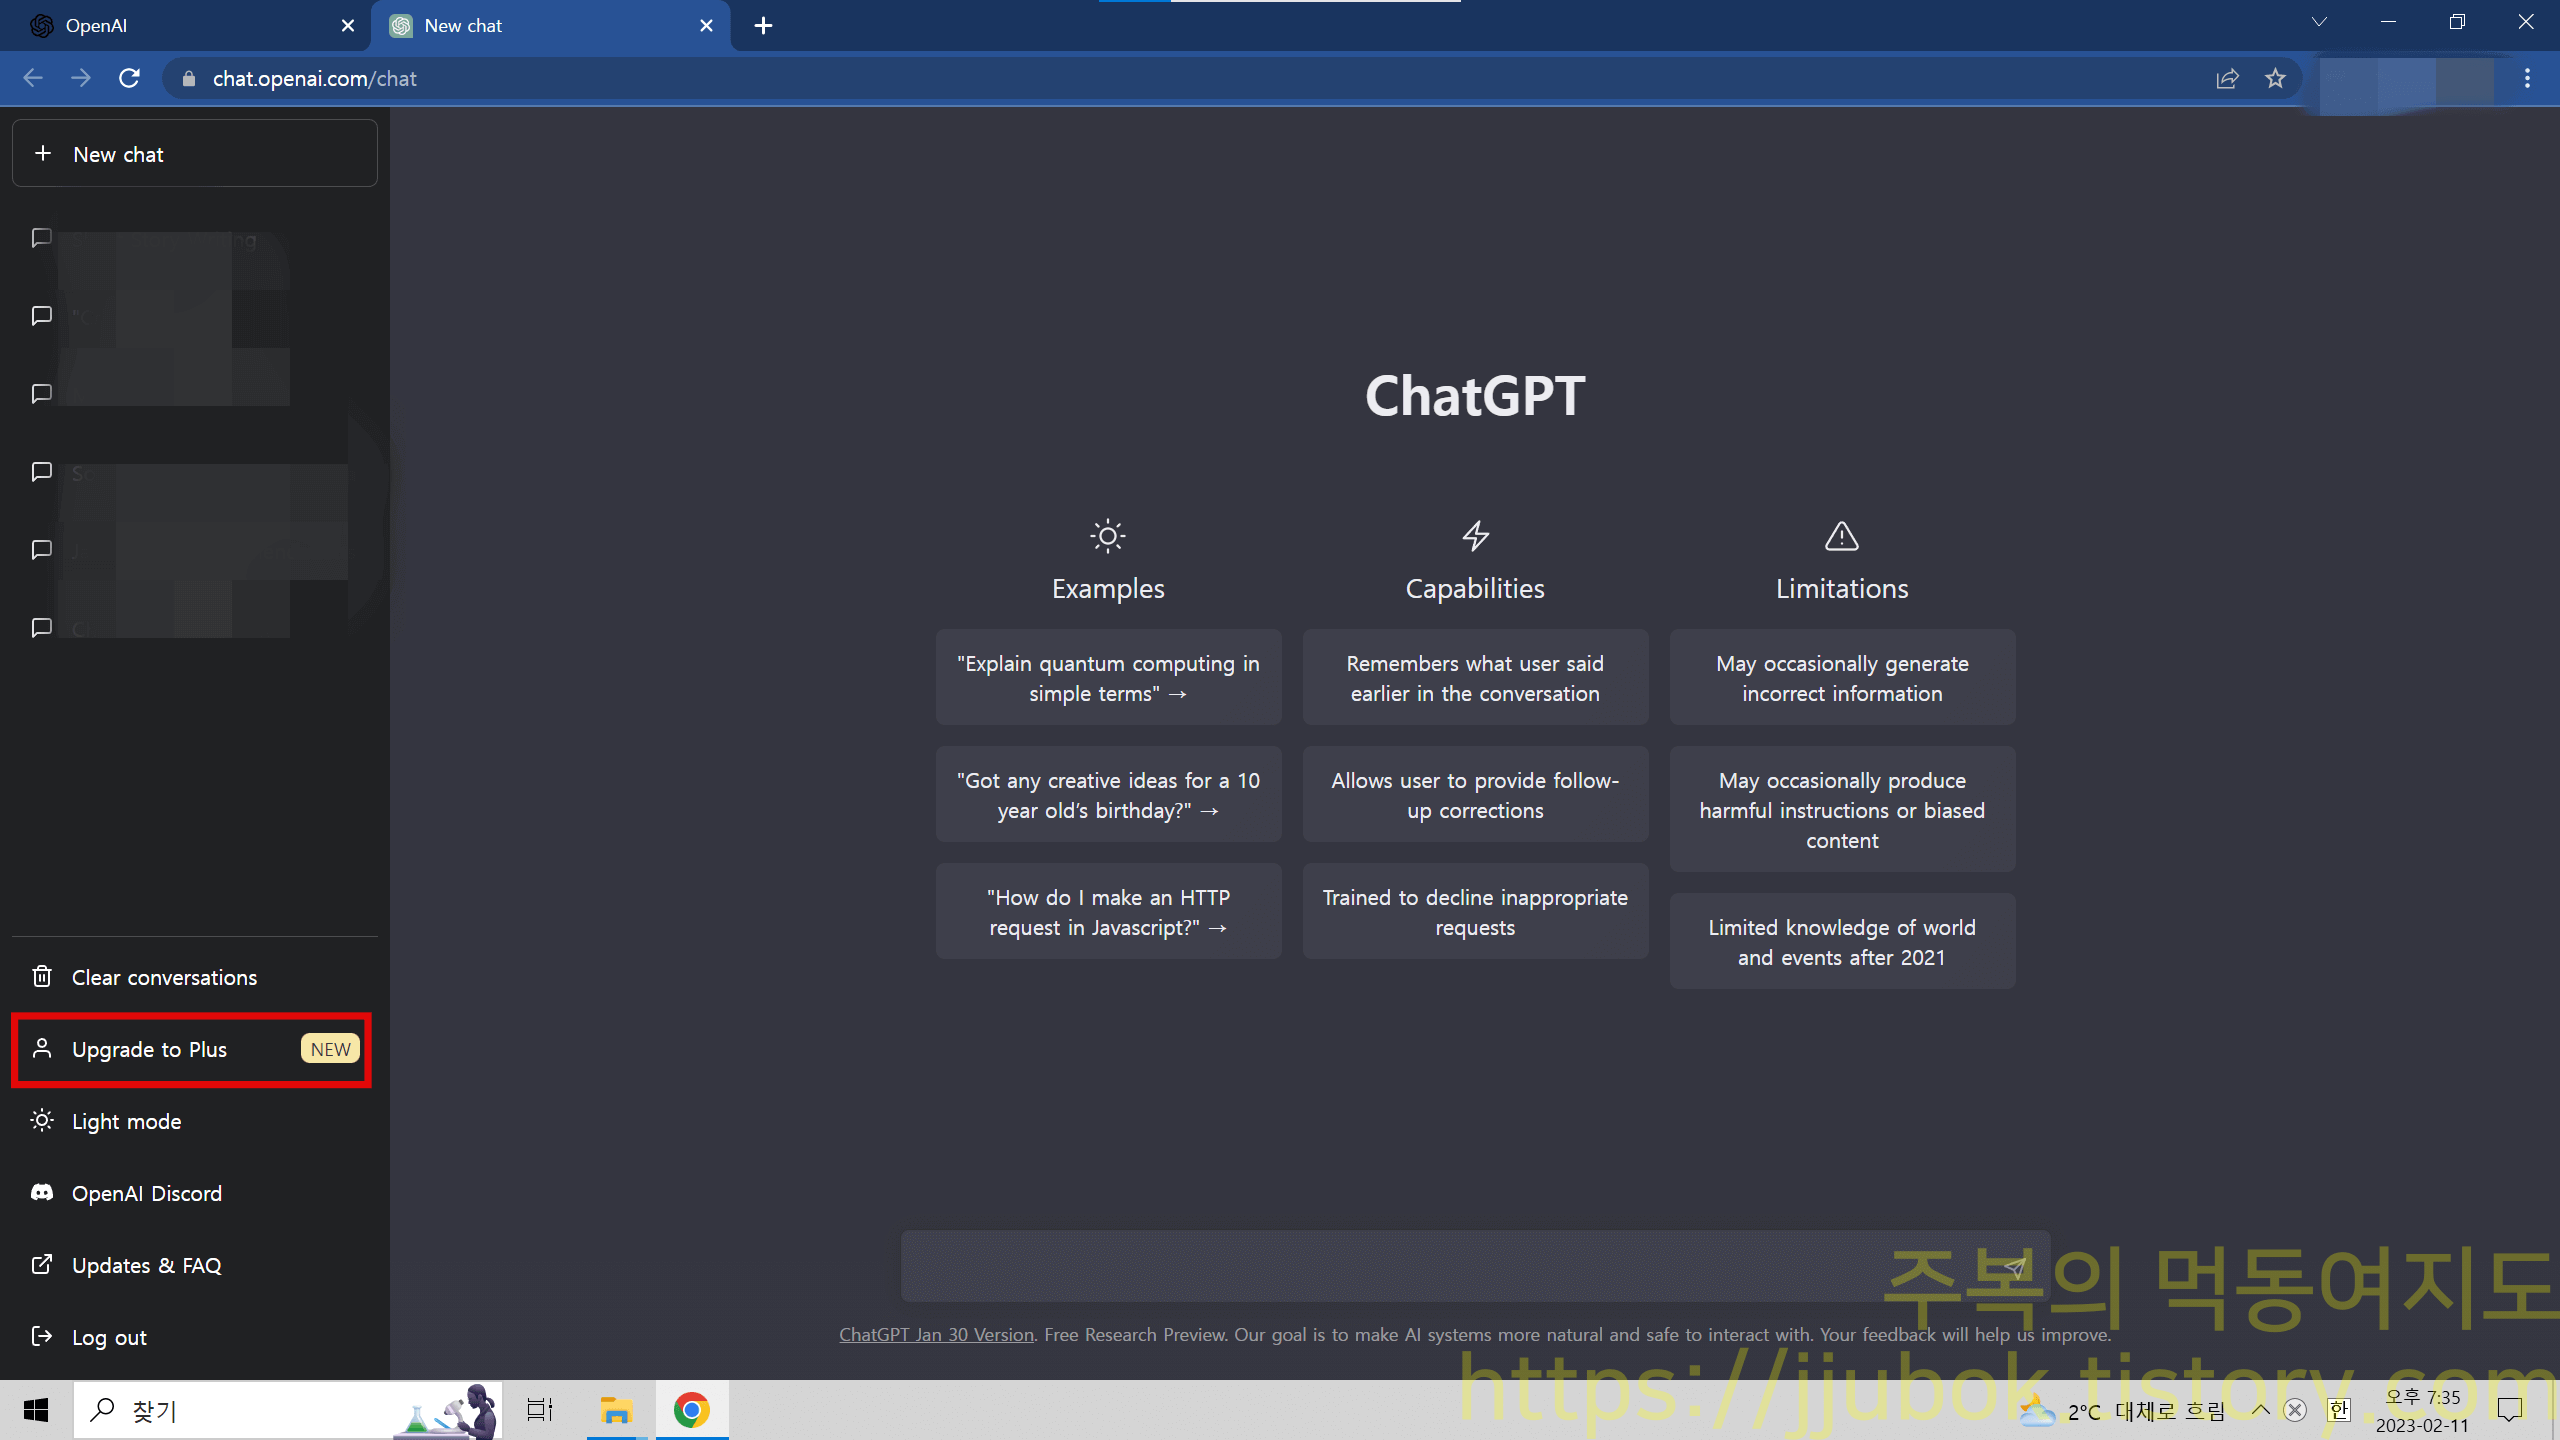This screenshot has width=2560, height=1440.
Task: Open the ChatGPT Jan 30 Version link
Action: tap(936, 1334)
